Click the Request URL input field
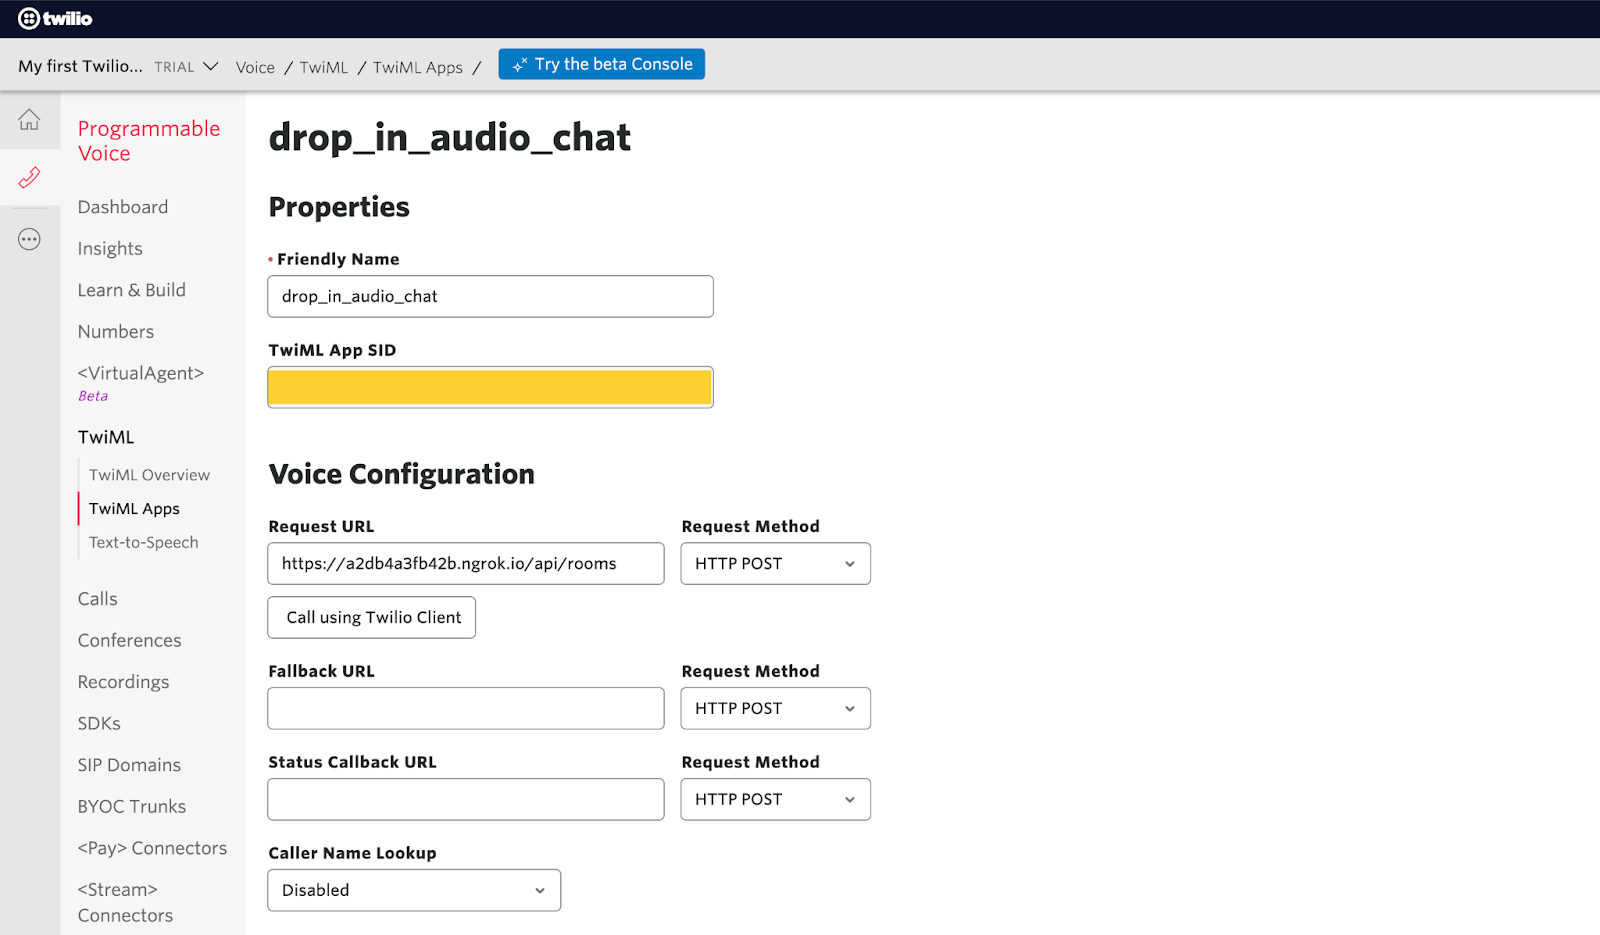1600x935 pixels. coord(466,564)
